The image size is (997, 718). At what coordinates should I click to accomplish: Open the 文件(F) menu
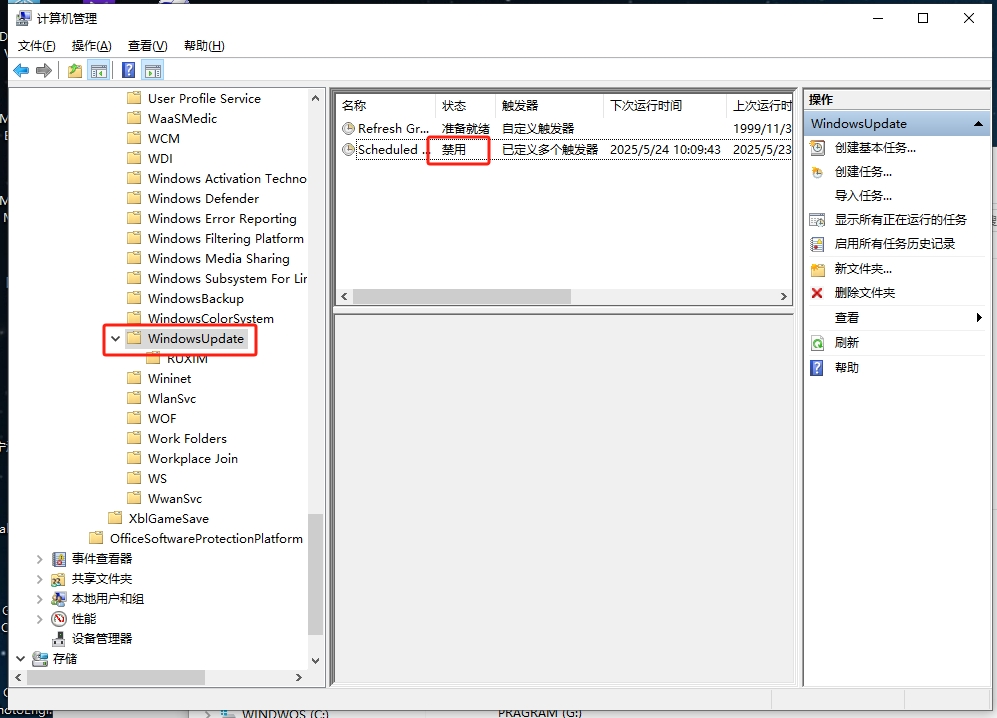37,46
